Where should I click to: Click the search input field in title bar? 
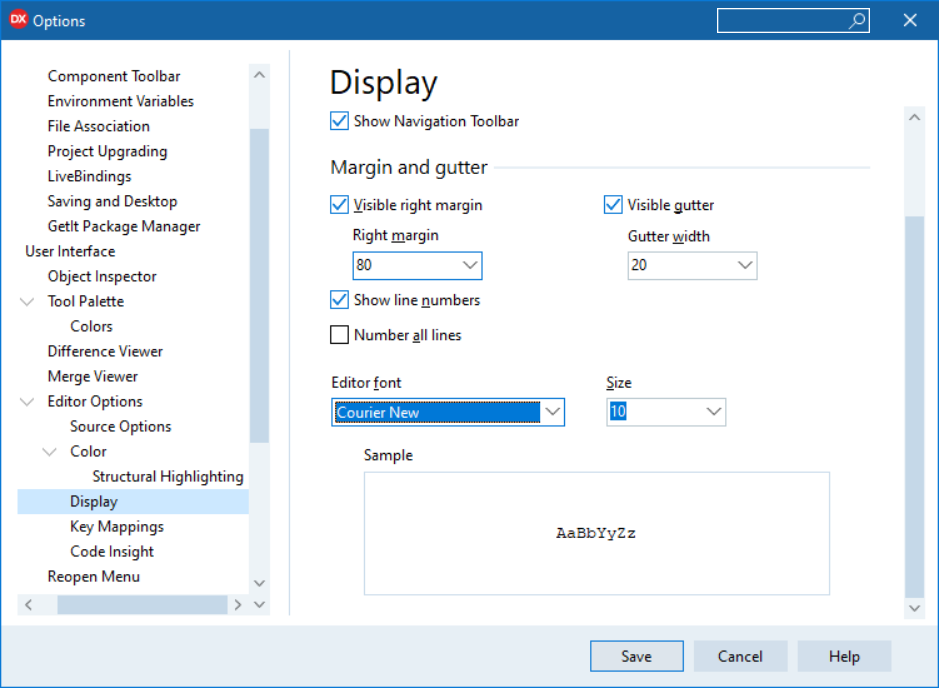[x=793, y=20]
